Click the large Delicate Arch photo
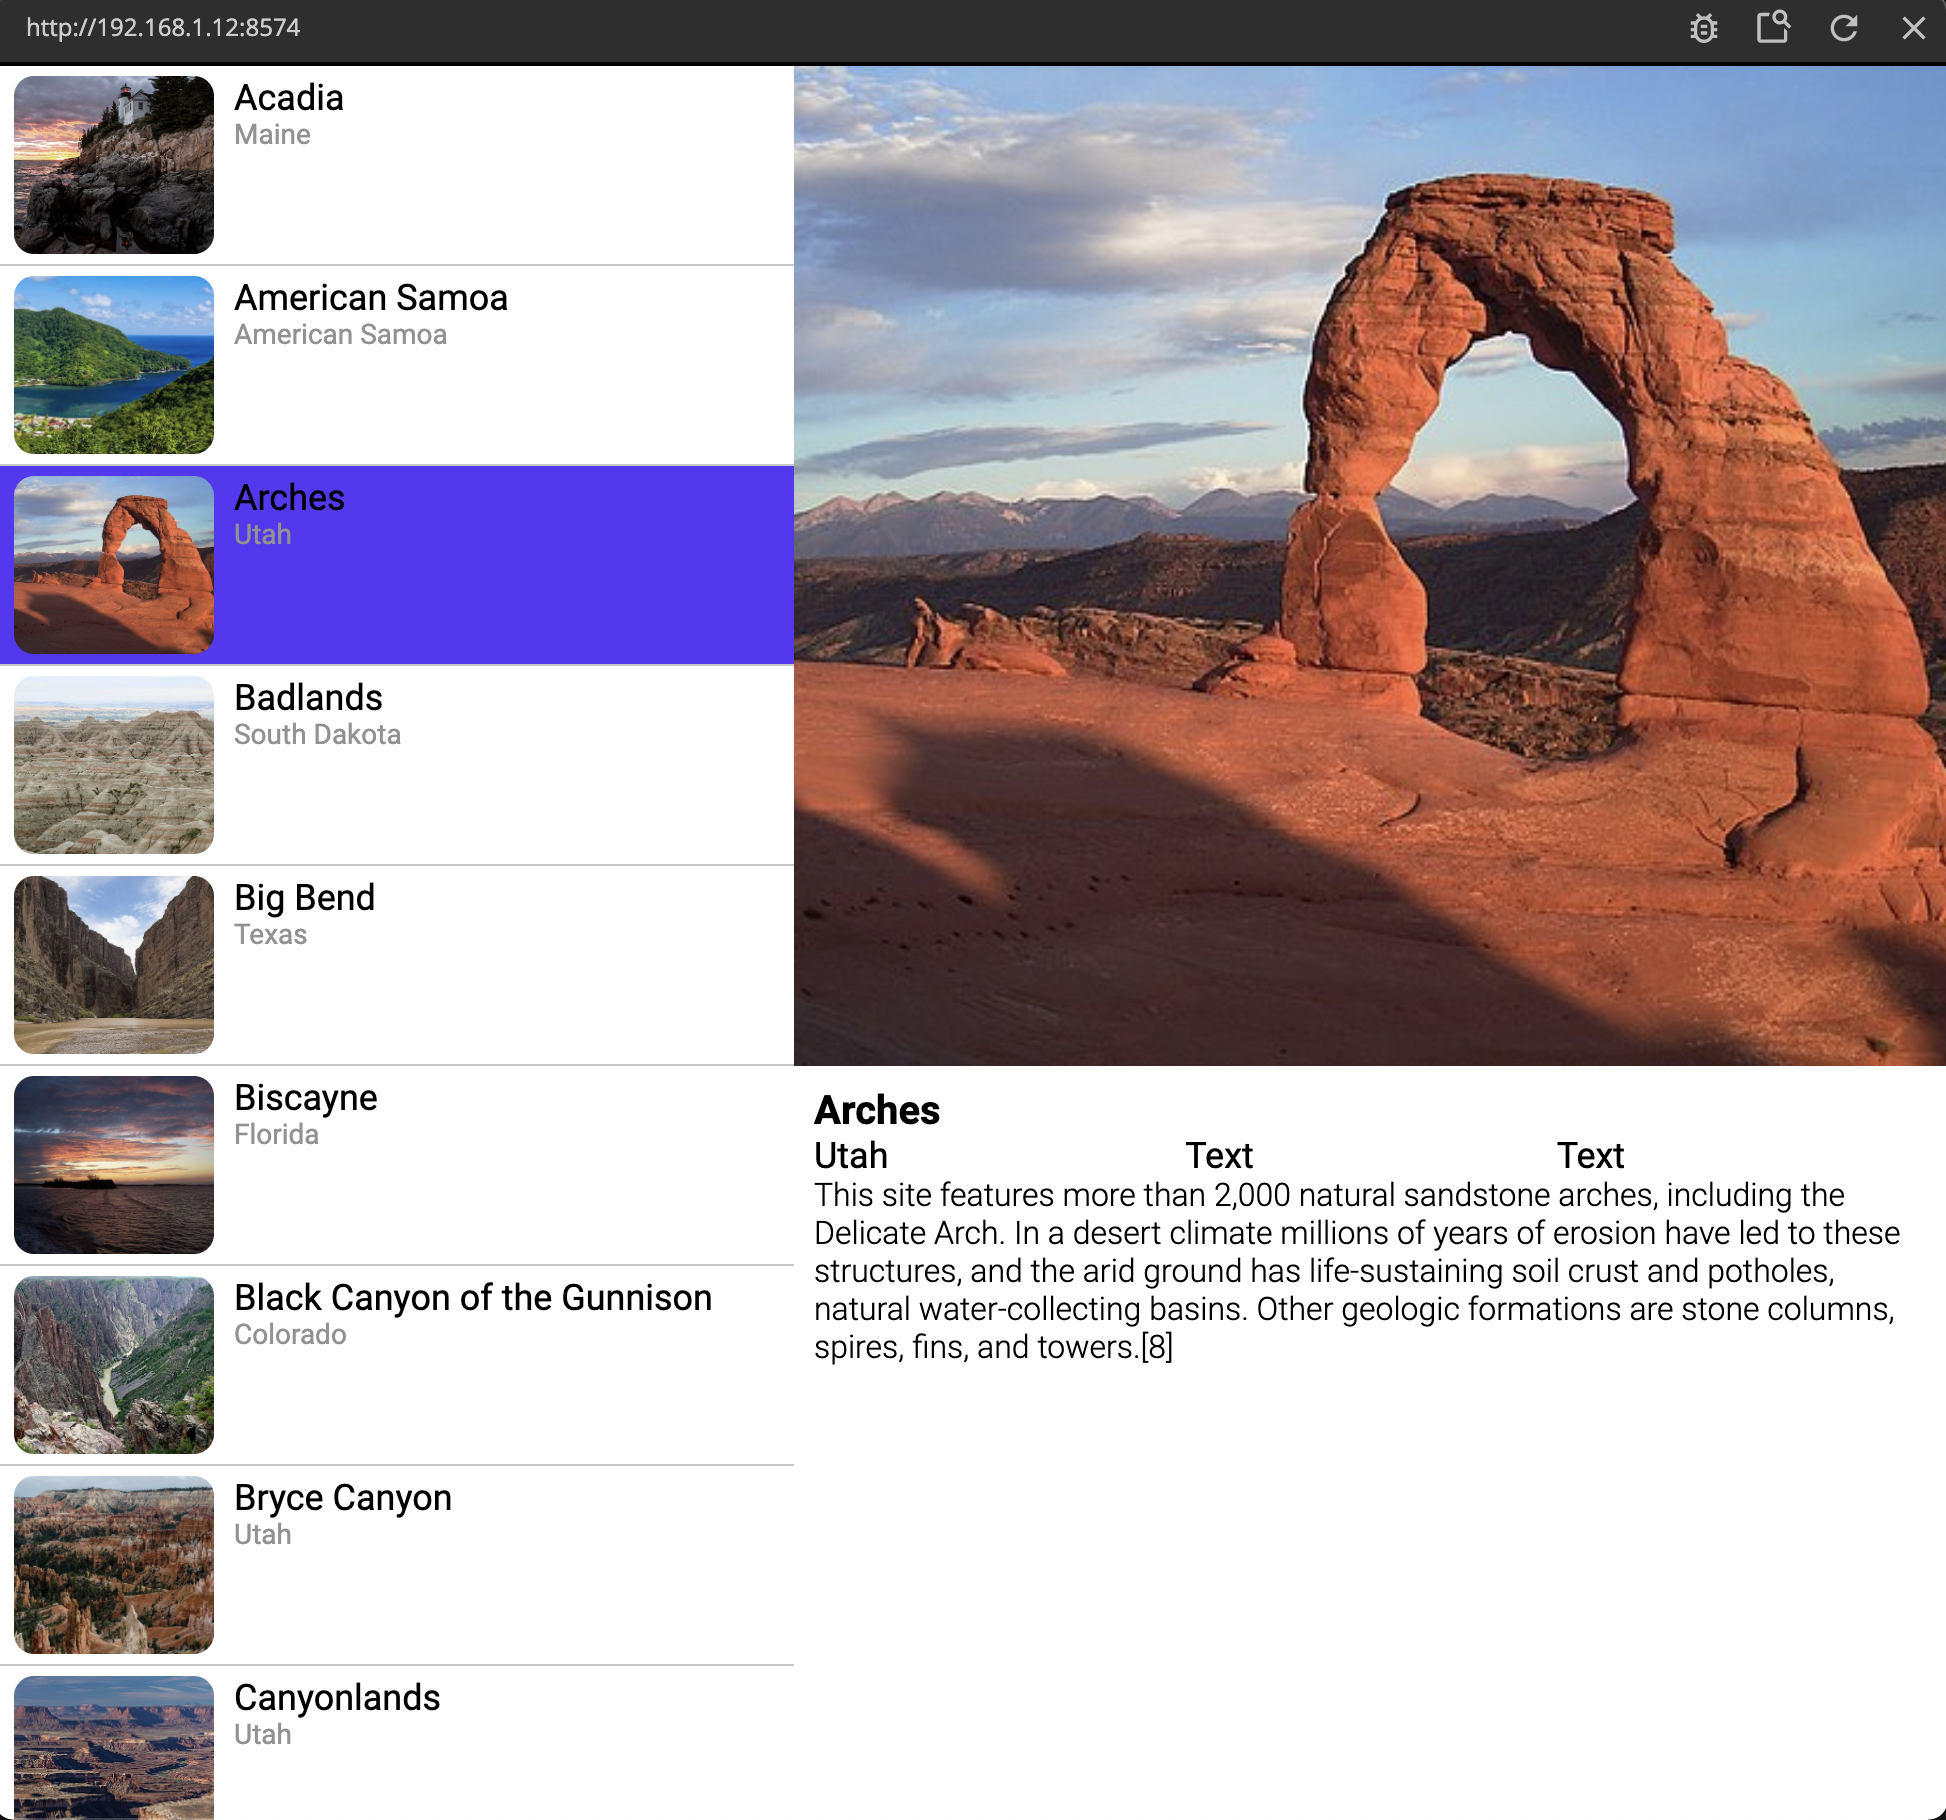Screen dimensions: 1946x1820 [1369, 565]
